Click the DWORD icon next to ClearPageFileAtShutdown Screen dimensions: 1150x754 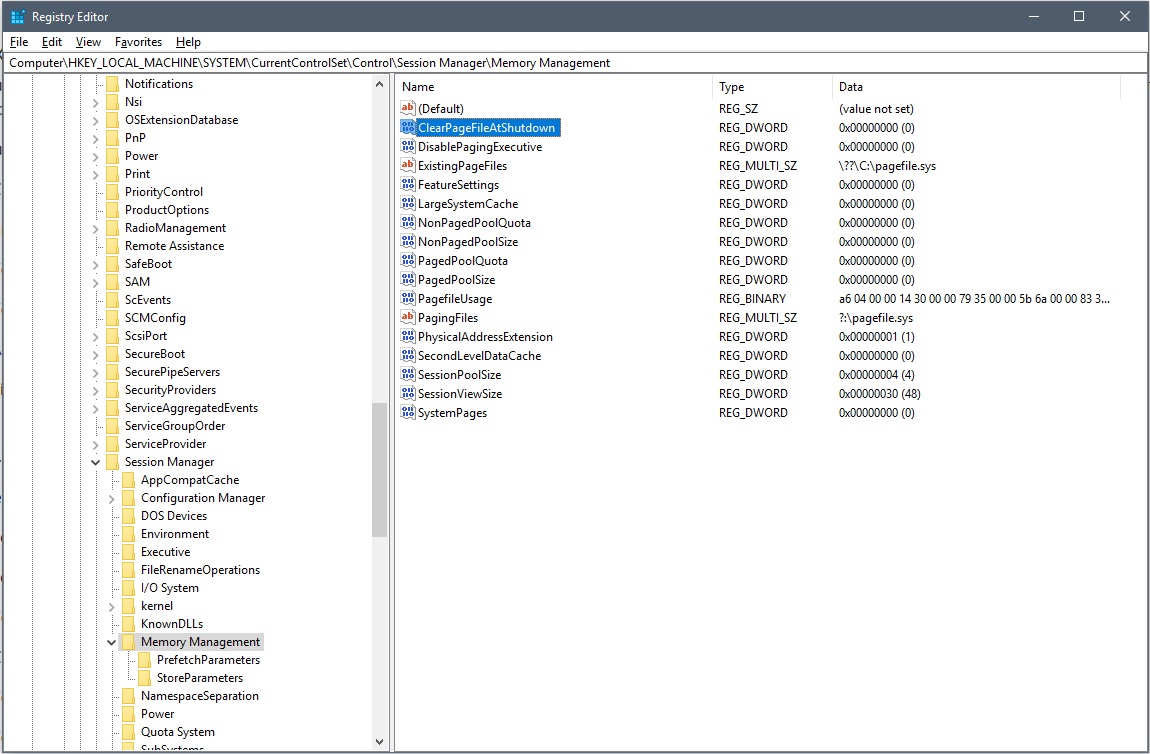408,127
